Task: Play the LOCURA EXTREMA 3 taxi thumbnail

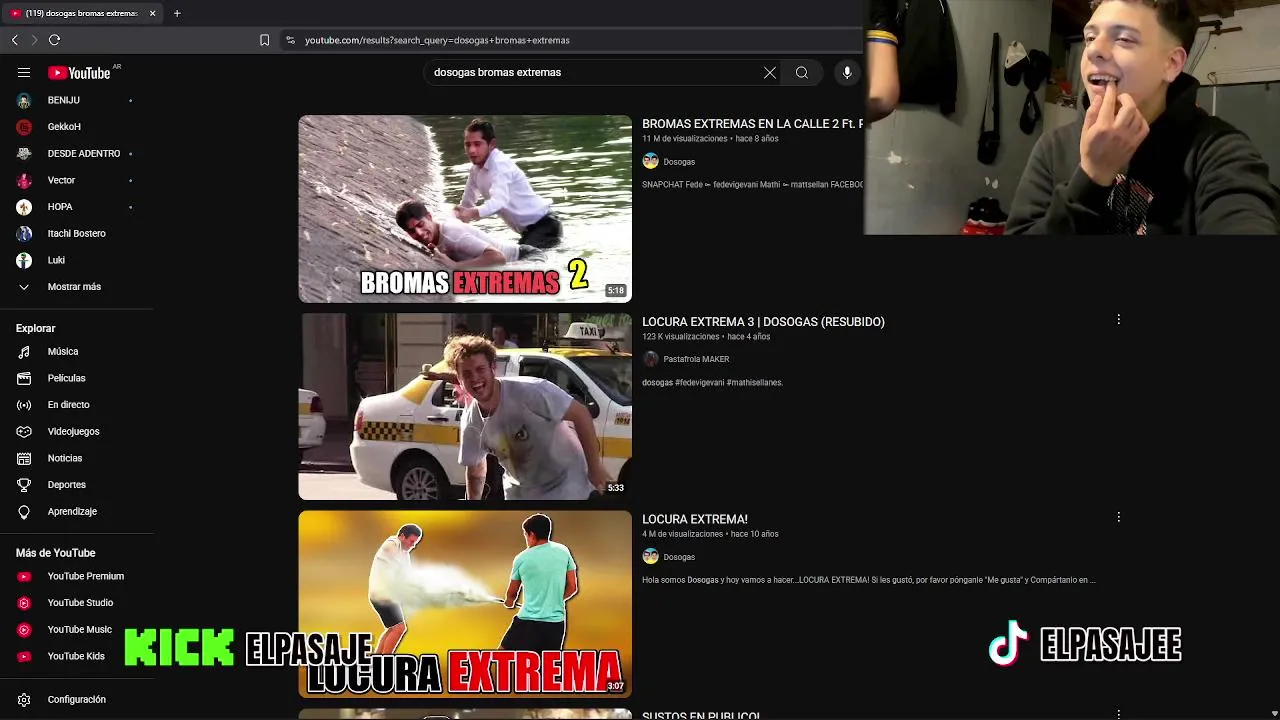Action: point(465,406)
